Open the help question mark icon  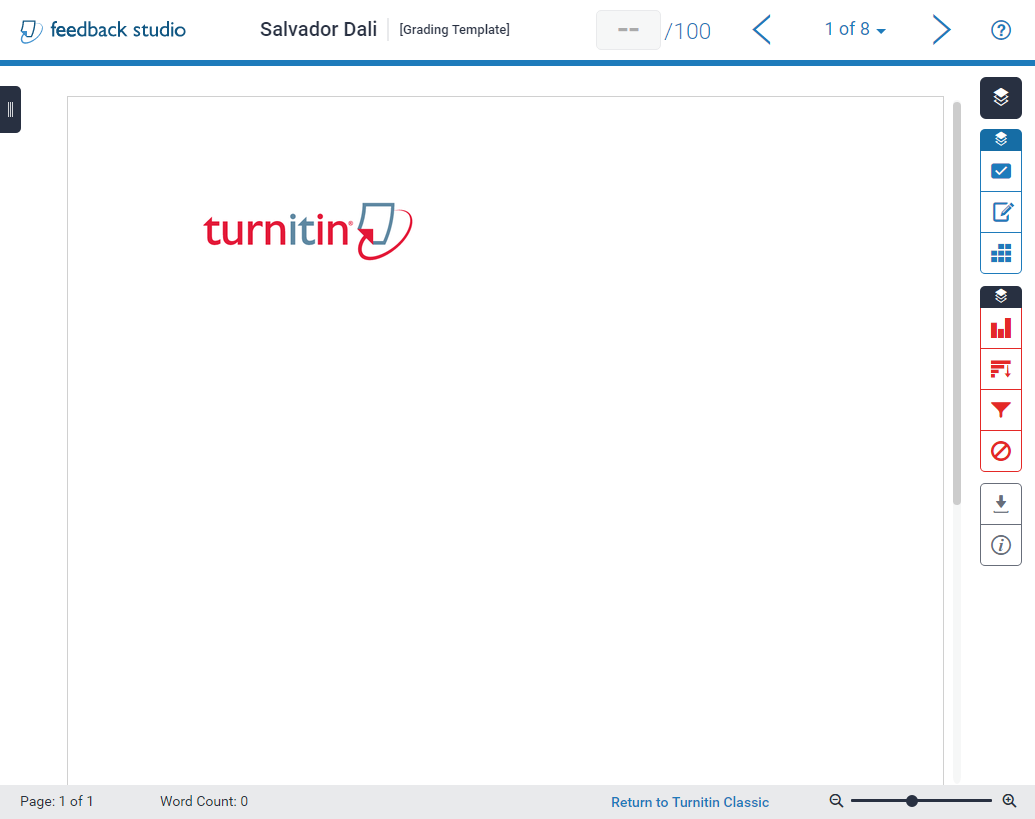(x=1001, y=30)
